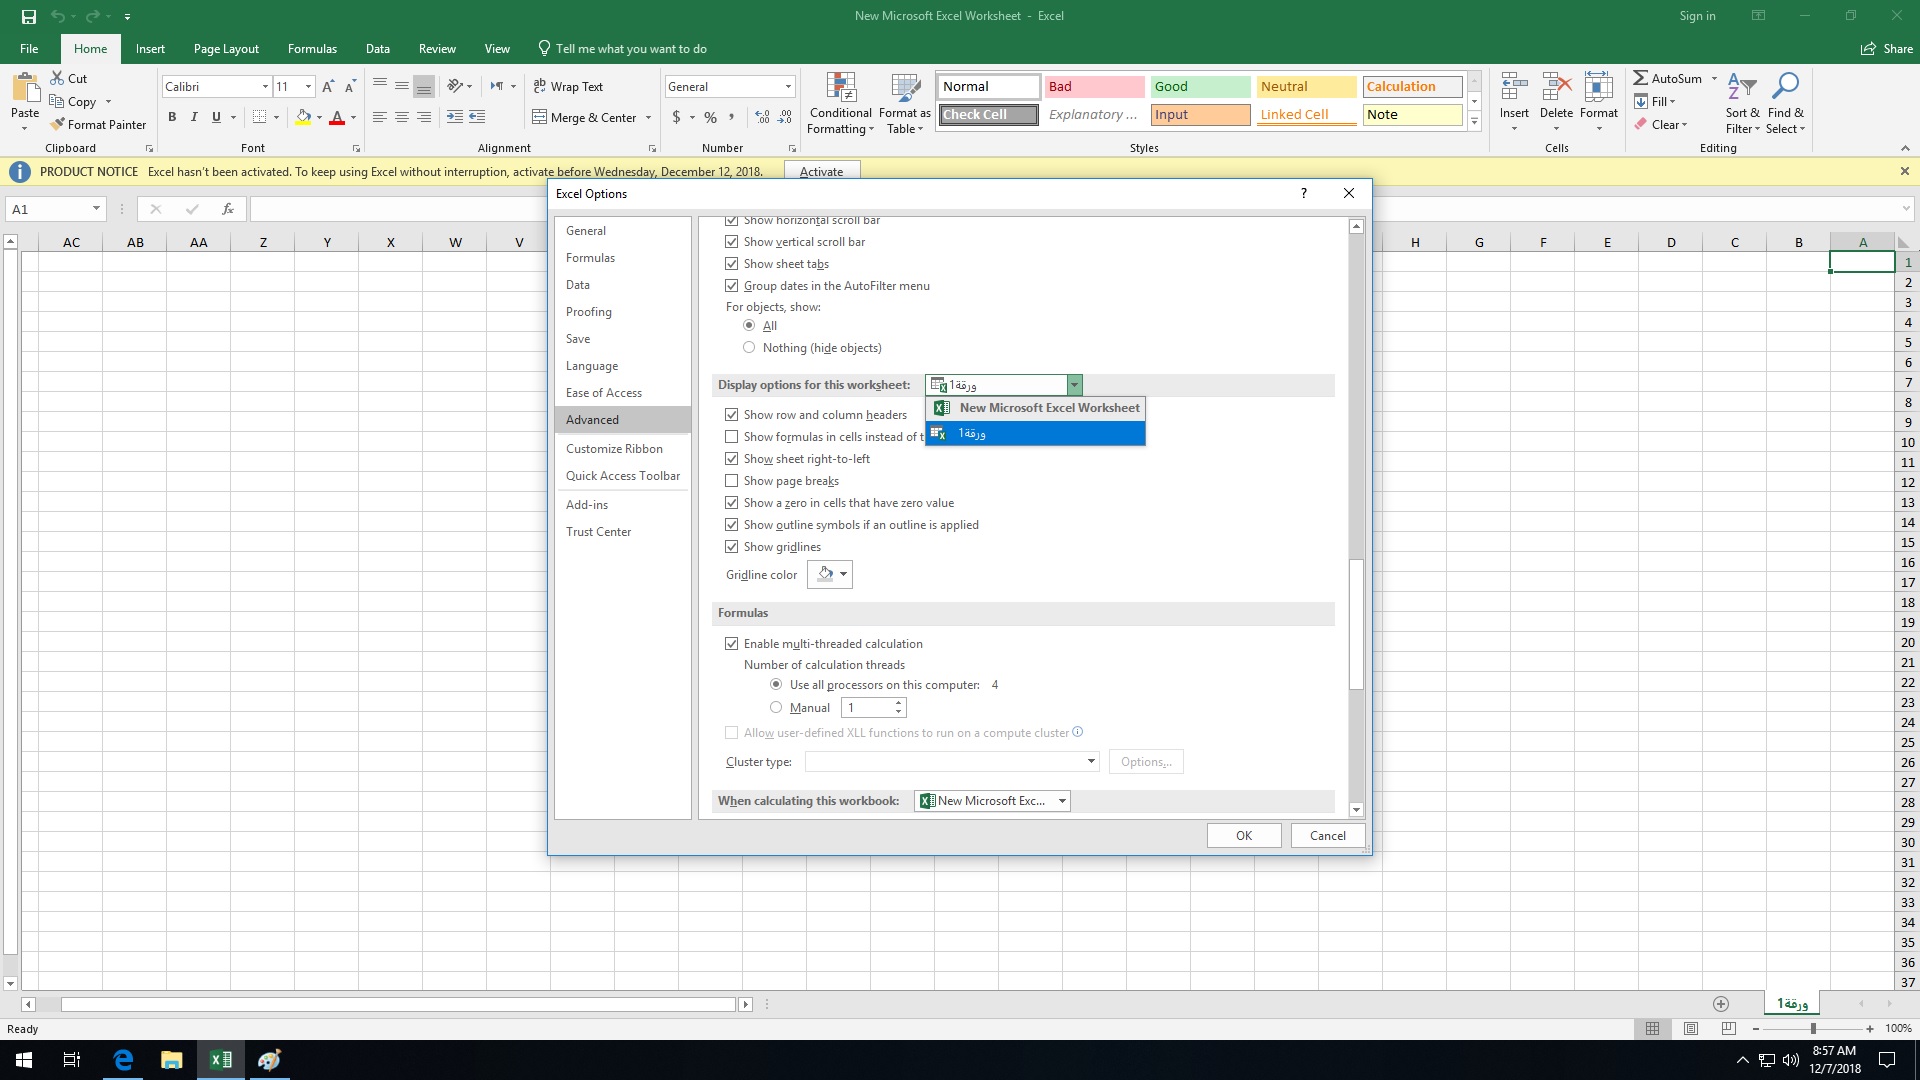Increase font size with the larger A icon
Viewport: 1920px width, 1080px height.
click(328, 87)
